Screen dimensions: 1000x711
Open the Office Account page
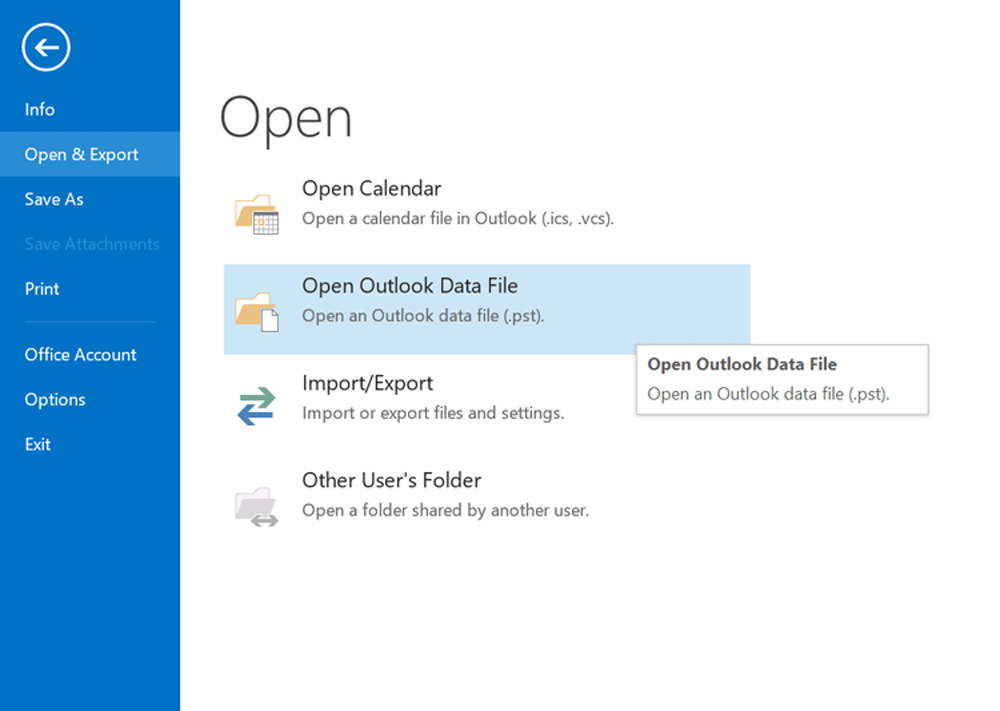point(81,355)
